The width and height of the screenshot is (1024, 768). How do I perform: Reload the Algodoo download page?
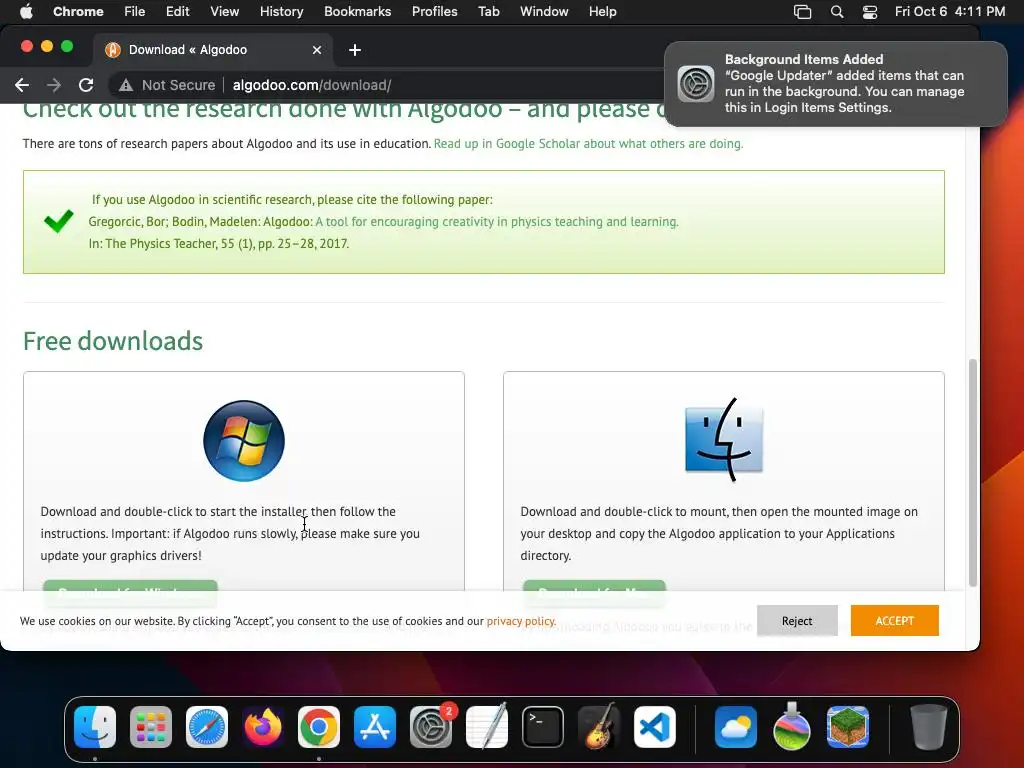[86, 85]
